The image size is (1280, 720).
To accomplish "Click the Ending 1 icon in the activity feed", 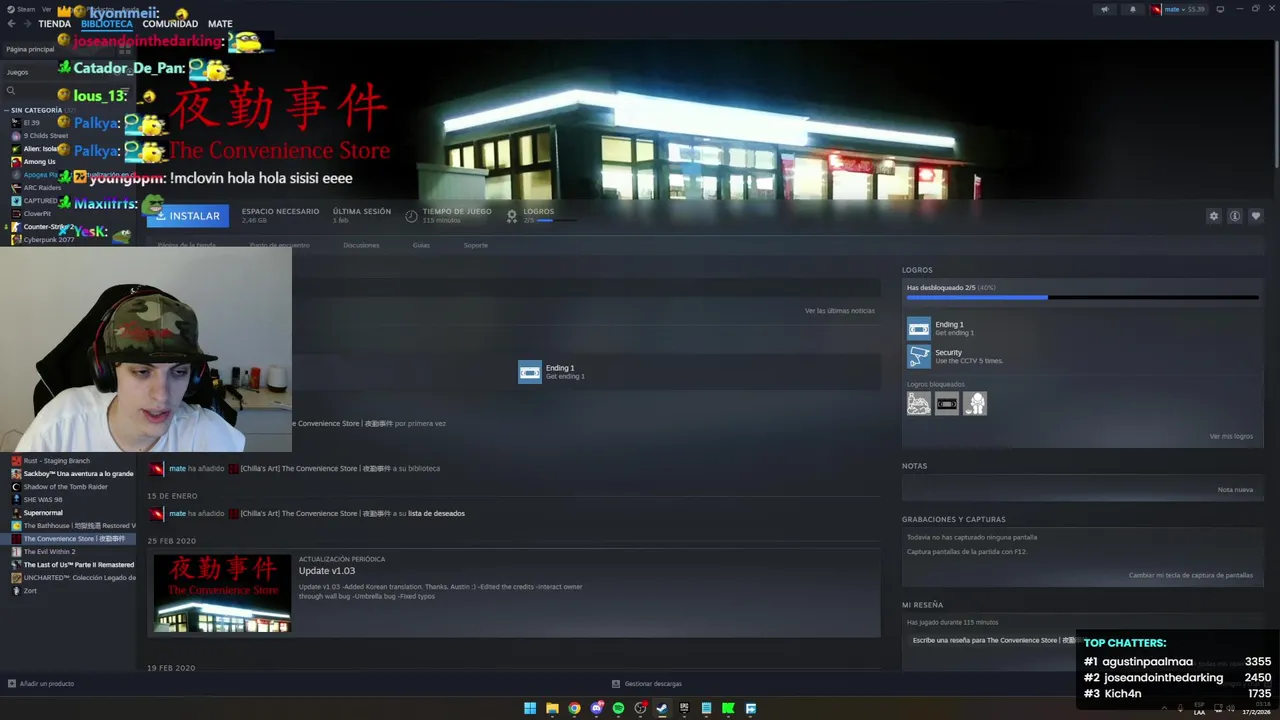I will (530, 372).
